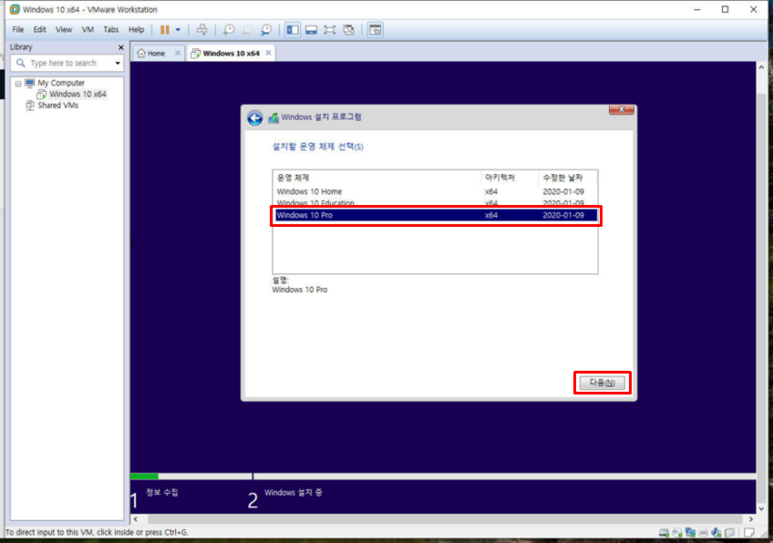This screenshot has height=543, width=773.
Task: Close the Library panel
Action: tap(121, 47)
